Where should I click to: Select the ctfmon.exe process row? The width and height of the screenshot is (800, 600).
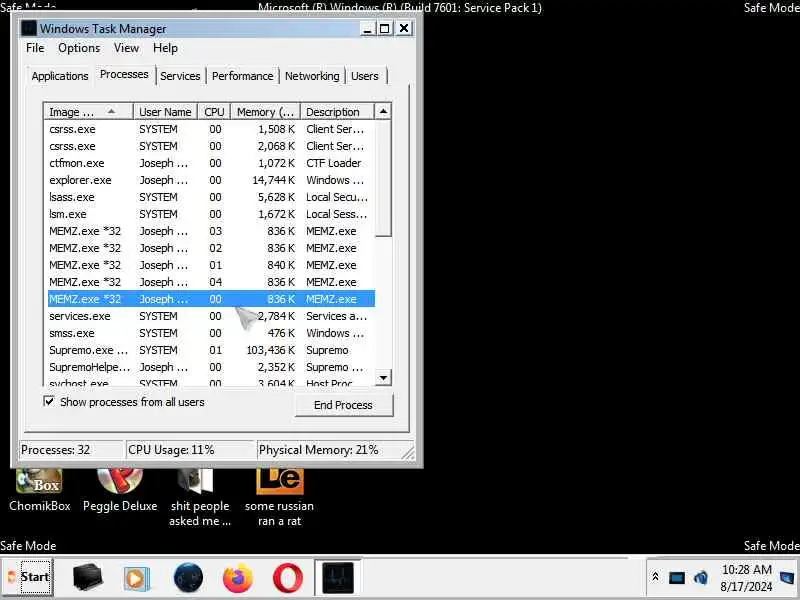pyautogui.click(x=211, y=163)
